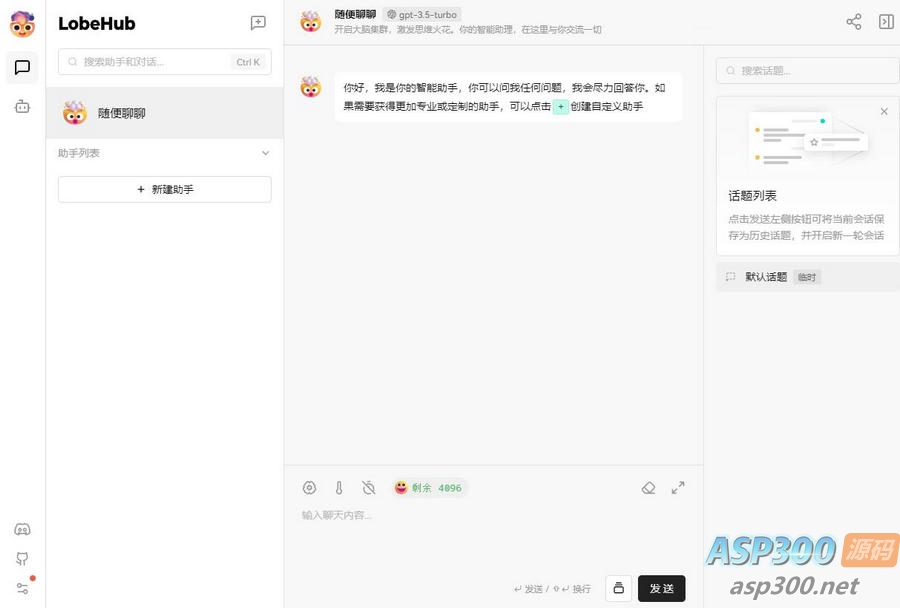Click the bot avatar beside welcome message

(311, 87)
